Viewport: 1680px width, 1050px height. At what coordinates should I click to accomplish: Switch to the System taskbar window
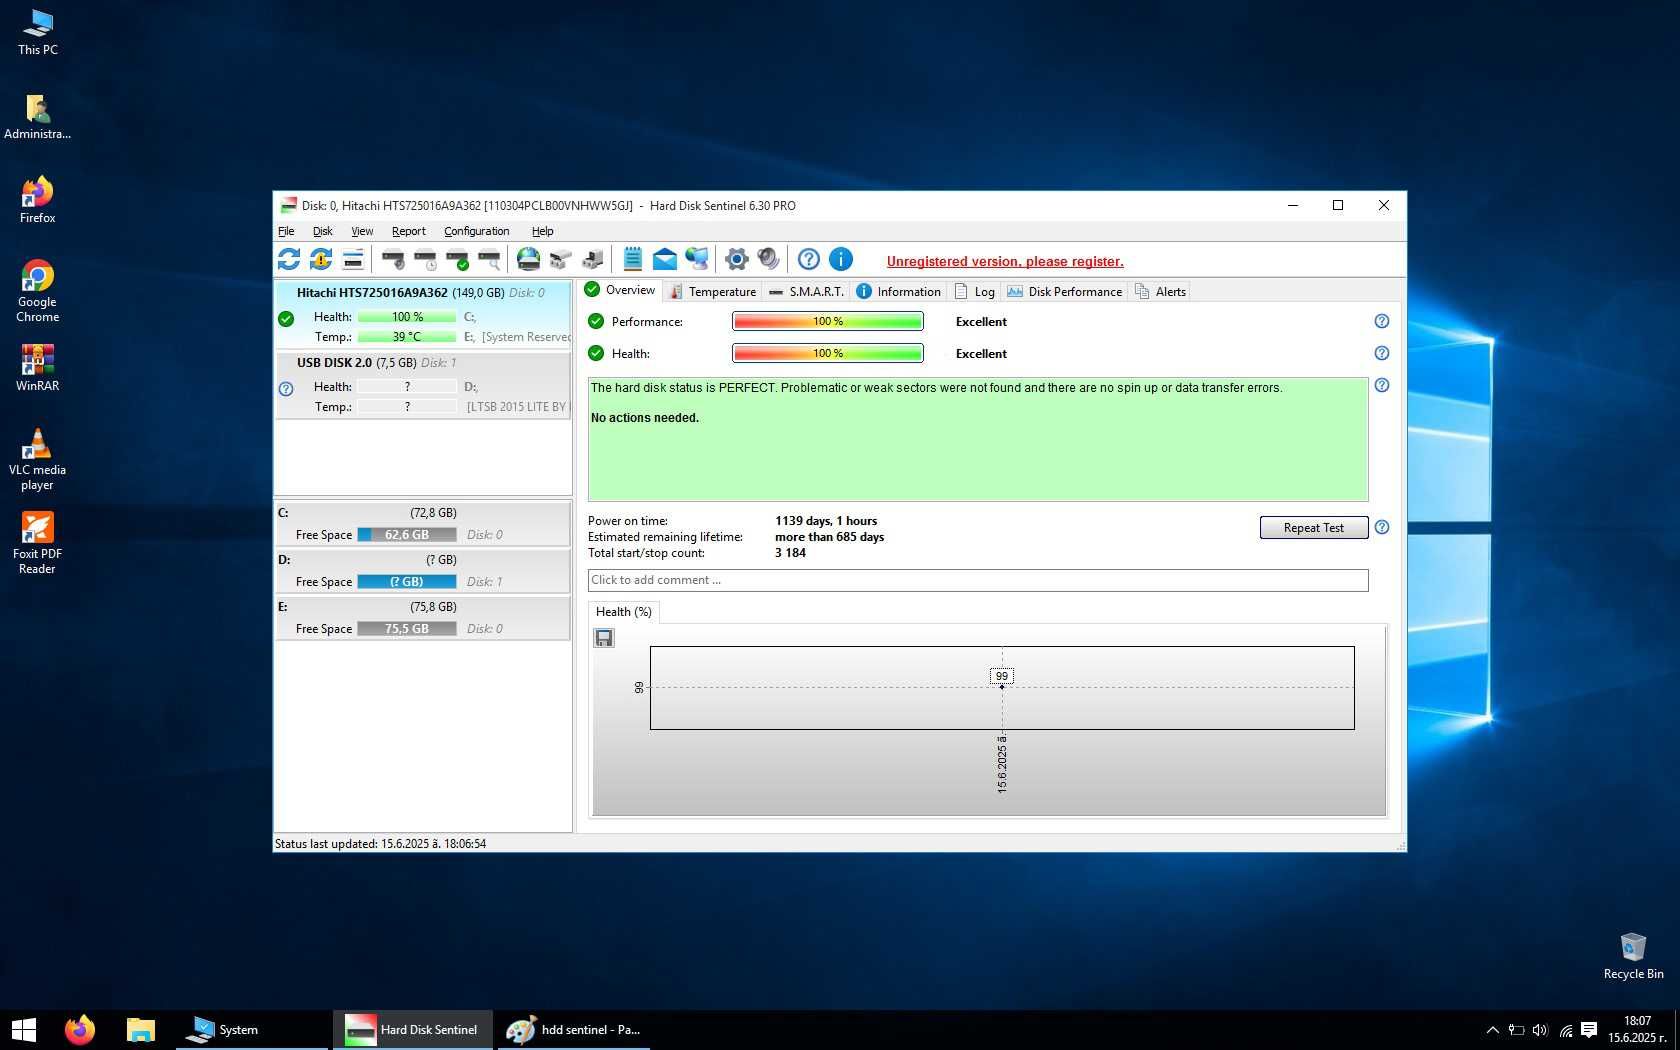coord(252,1029)
